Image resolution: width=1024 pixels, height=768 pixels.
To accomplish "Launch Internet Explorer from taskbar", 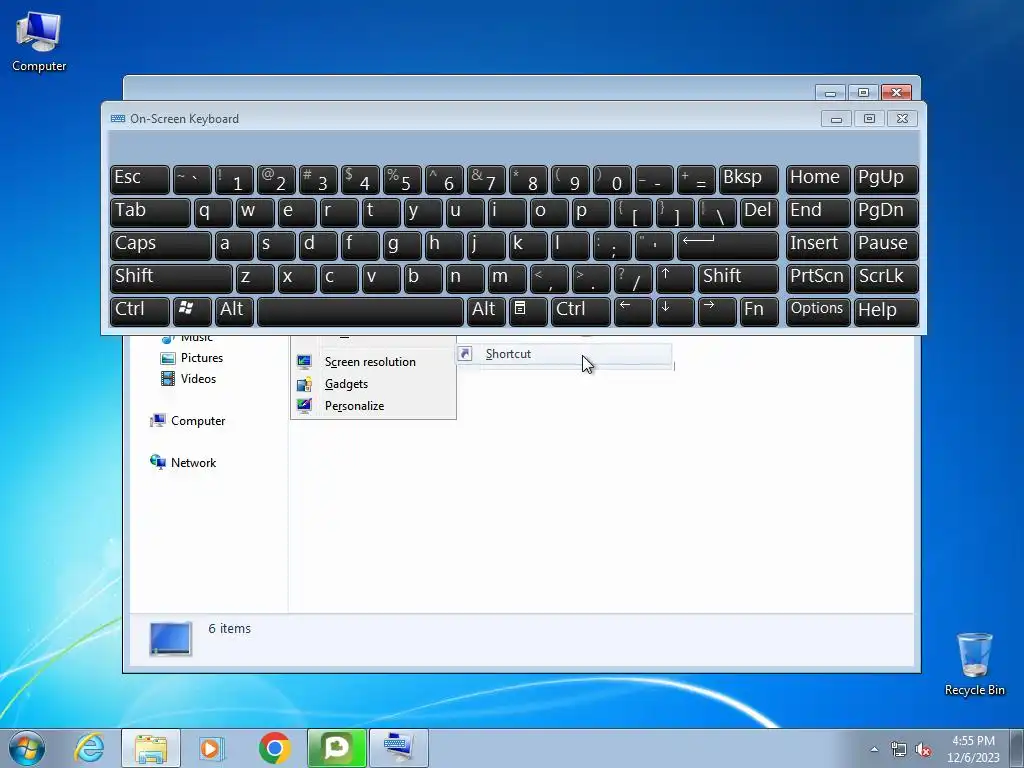I will [x=89, y=748].
